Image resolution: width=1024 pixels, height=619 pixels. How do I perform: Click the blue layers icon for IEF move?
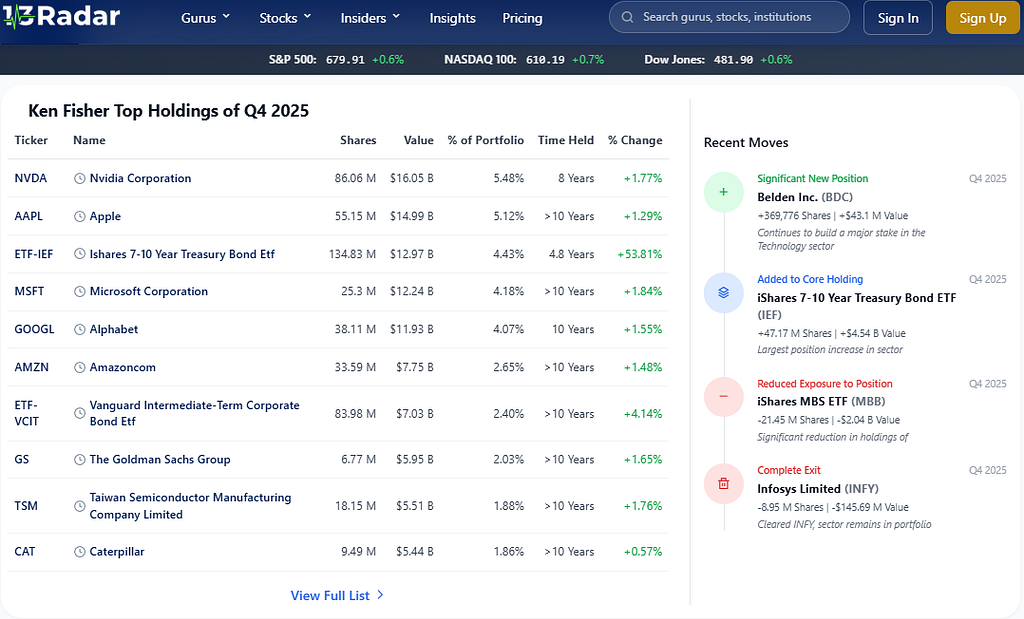pos(724,293)
